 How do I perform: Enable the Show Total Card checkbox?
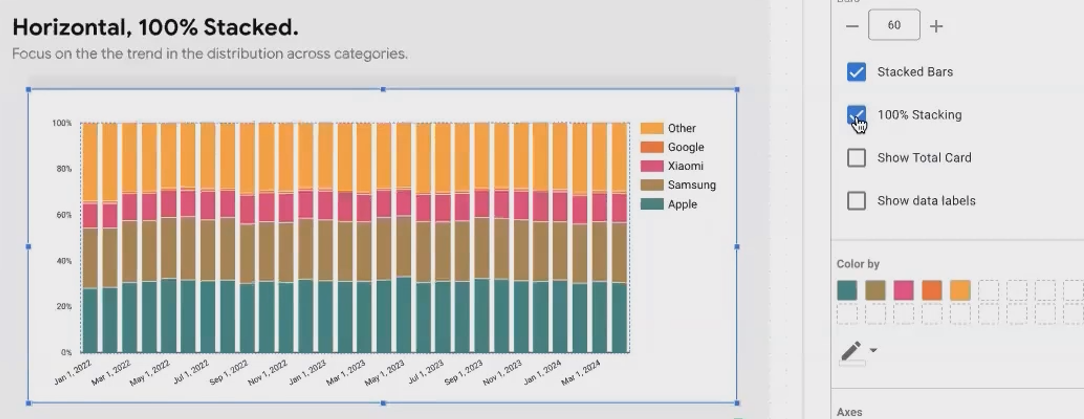point(857,158)
